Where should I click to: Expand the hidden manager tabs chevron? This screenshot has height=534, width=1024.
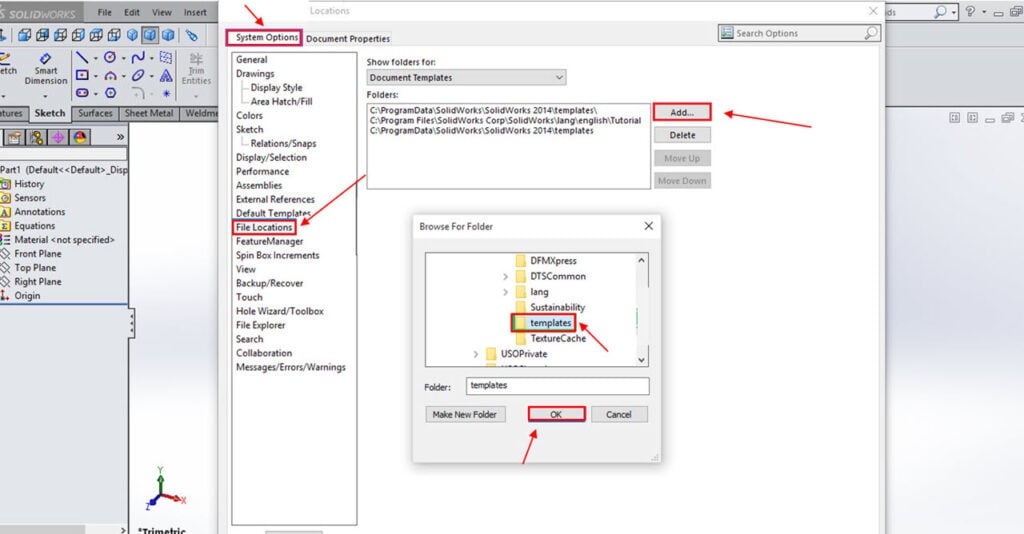(120, 137)
